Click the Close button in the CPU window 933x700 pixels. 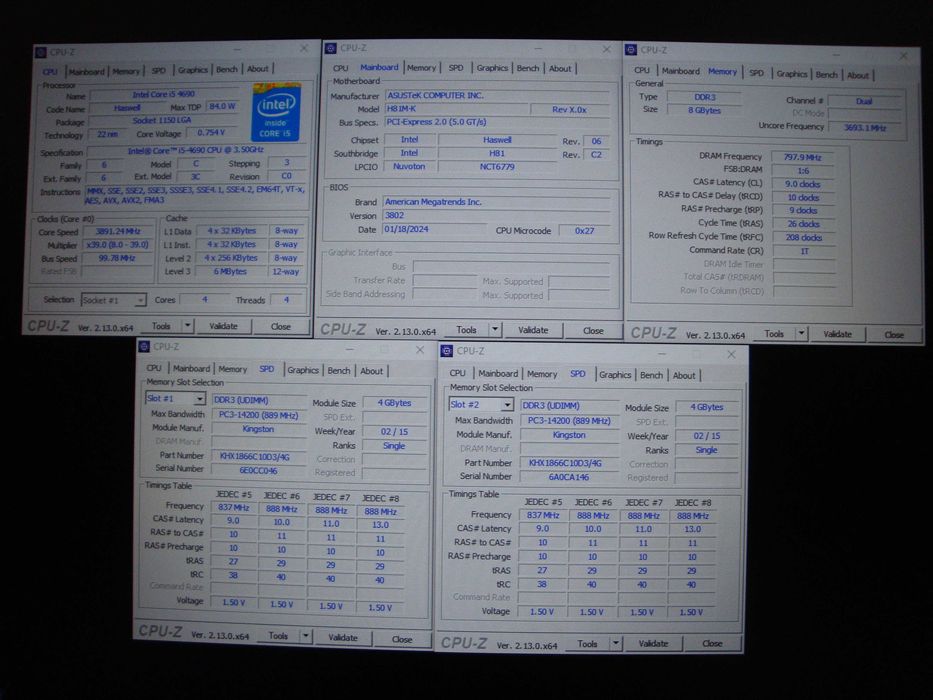pyautogui.click(x=281, y=327)
